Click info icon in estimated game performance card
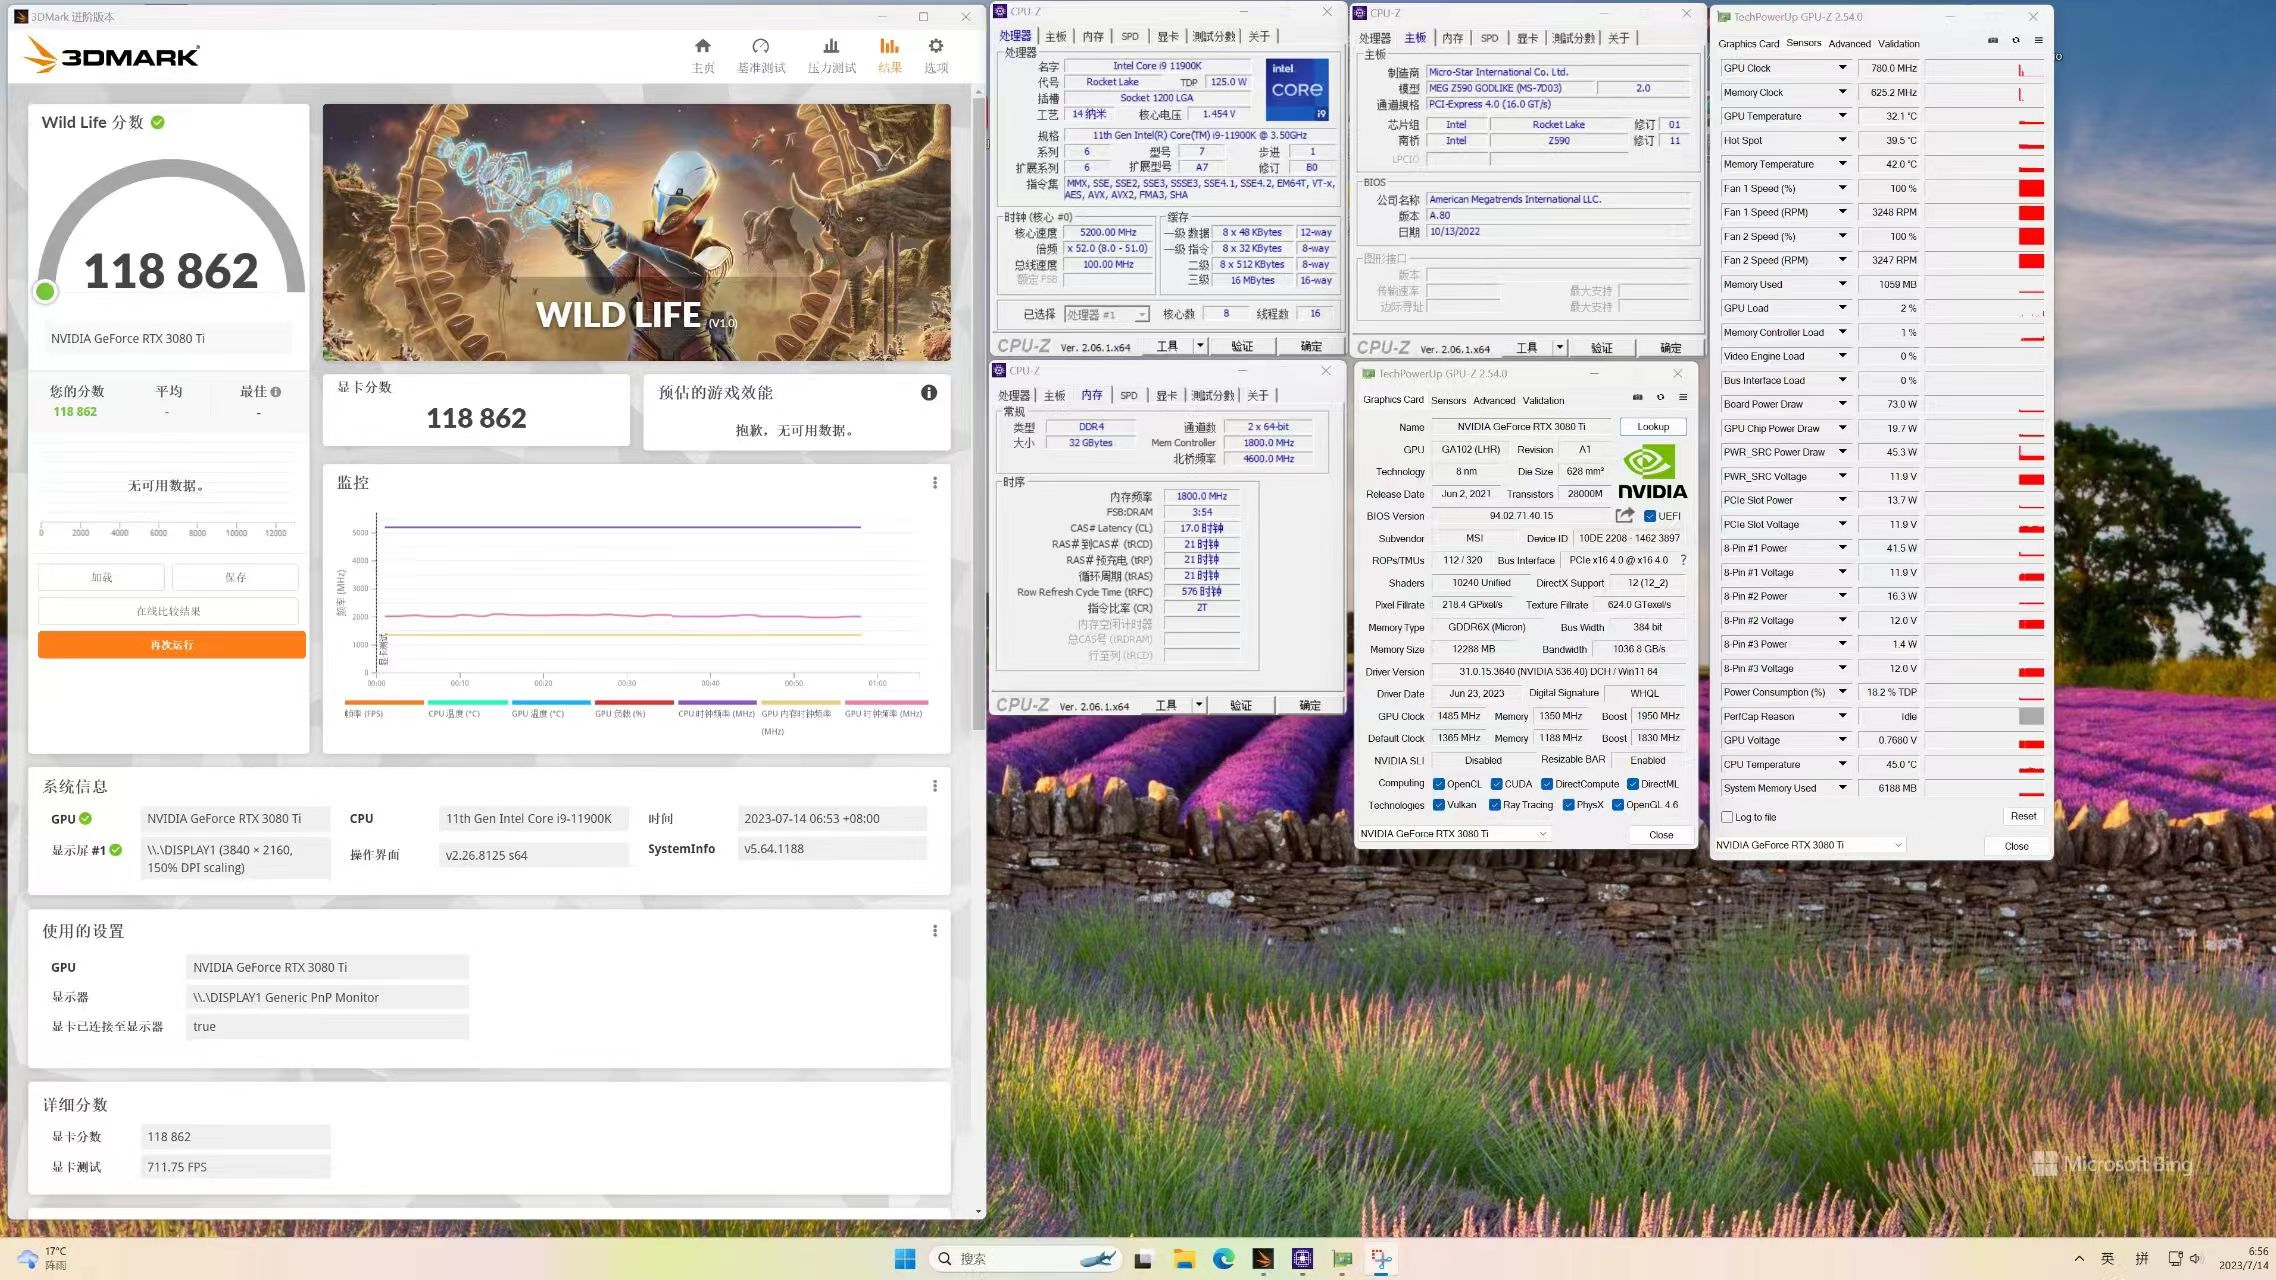The width and height of the screenshot is (2276, 1280). [x=929, y=393]
